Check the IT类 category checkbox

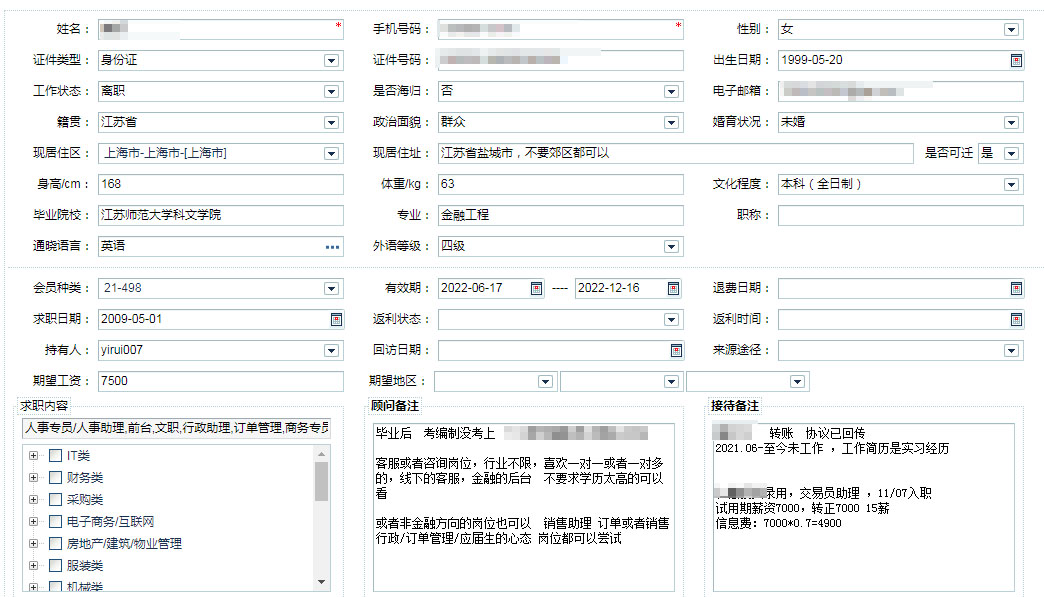click(x=56, y=455)
